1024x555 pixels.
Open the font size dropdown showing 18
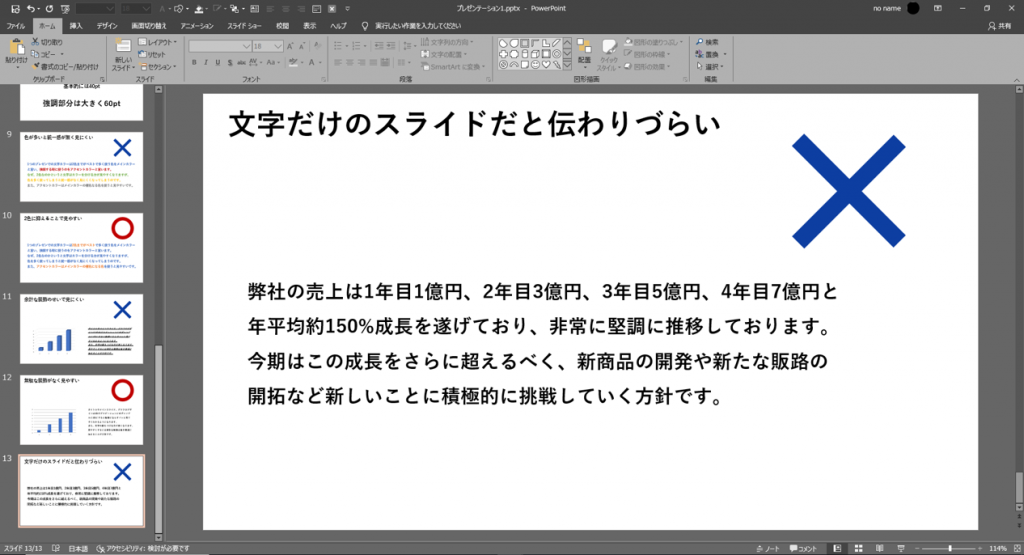[x=268, y=46]
